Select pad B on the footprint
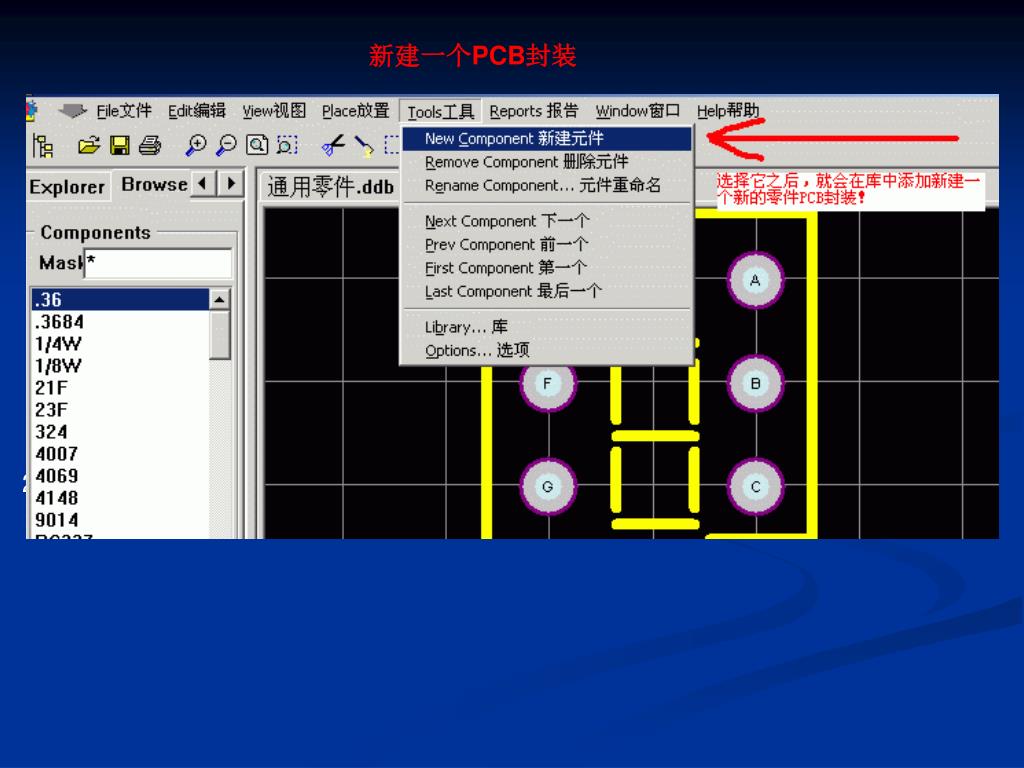The image size is (1024, 768). [756, 383]
